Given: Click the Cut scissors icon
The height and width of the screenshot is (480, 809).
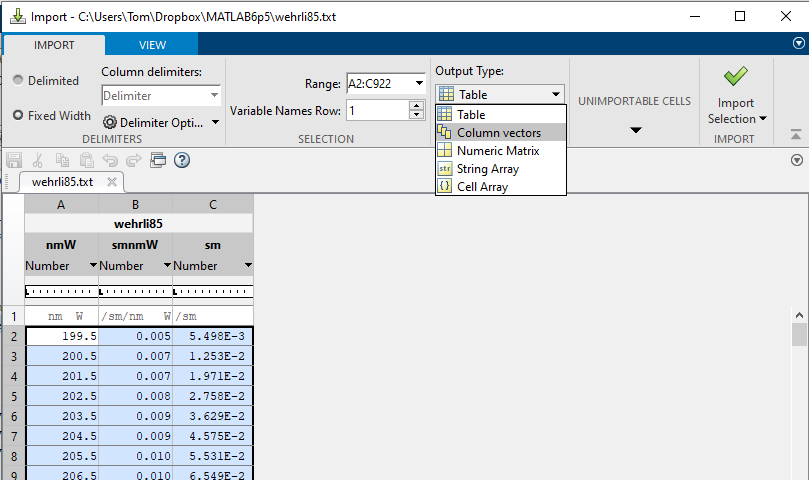Looking at the screenshot, I should point(38,160).
